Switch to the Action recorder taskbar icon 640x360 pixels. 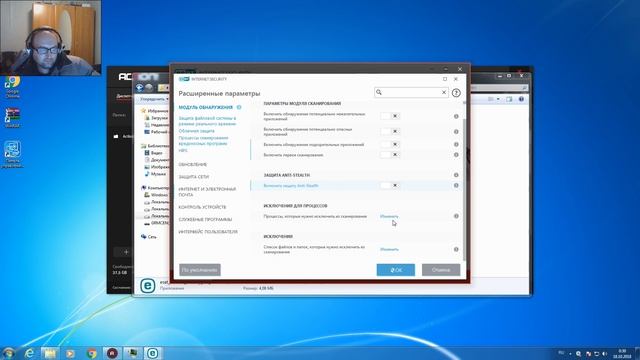pos(112,353)
